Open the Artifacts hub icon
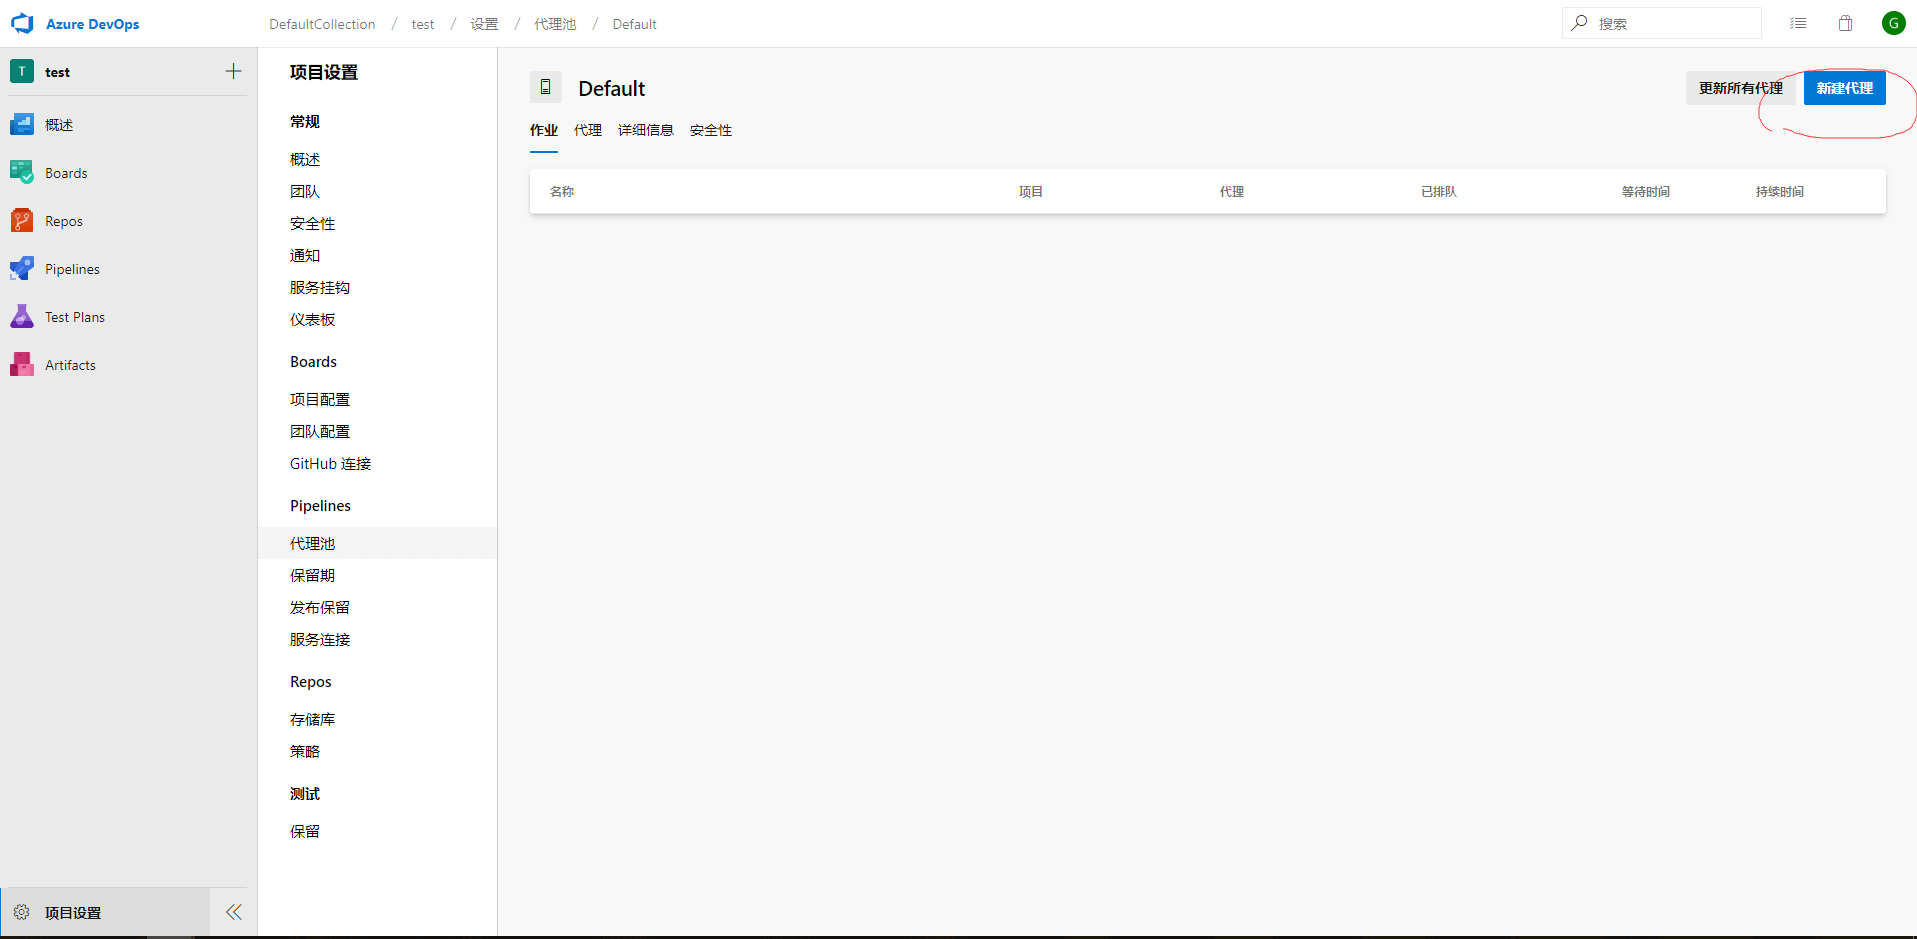1917x939 pixels. point(22,365)
